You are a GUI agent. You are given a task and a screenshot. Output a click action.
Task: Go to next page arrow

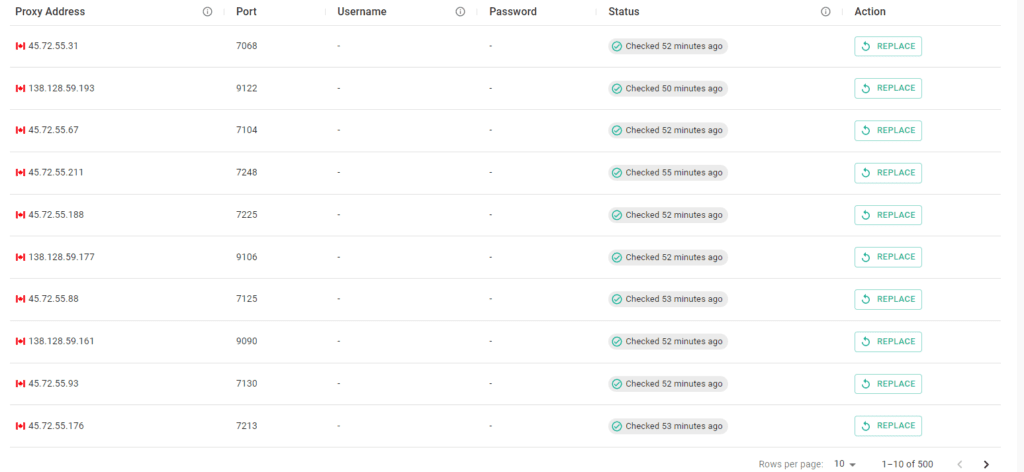(x=986, y=464)
